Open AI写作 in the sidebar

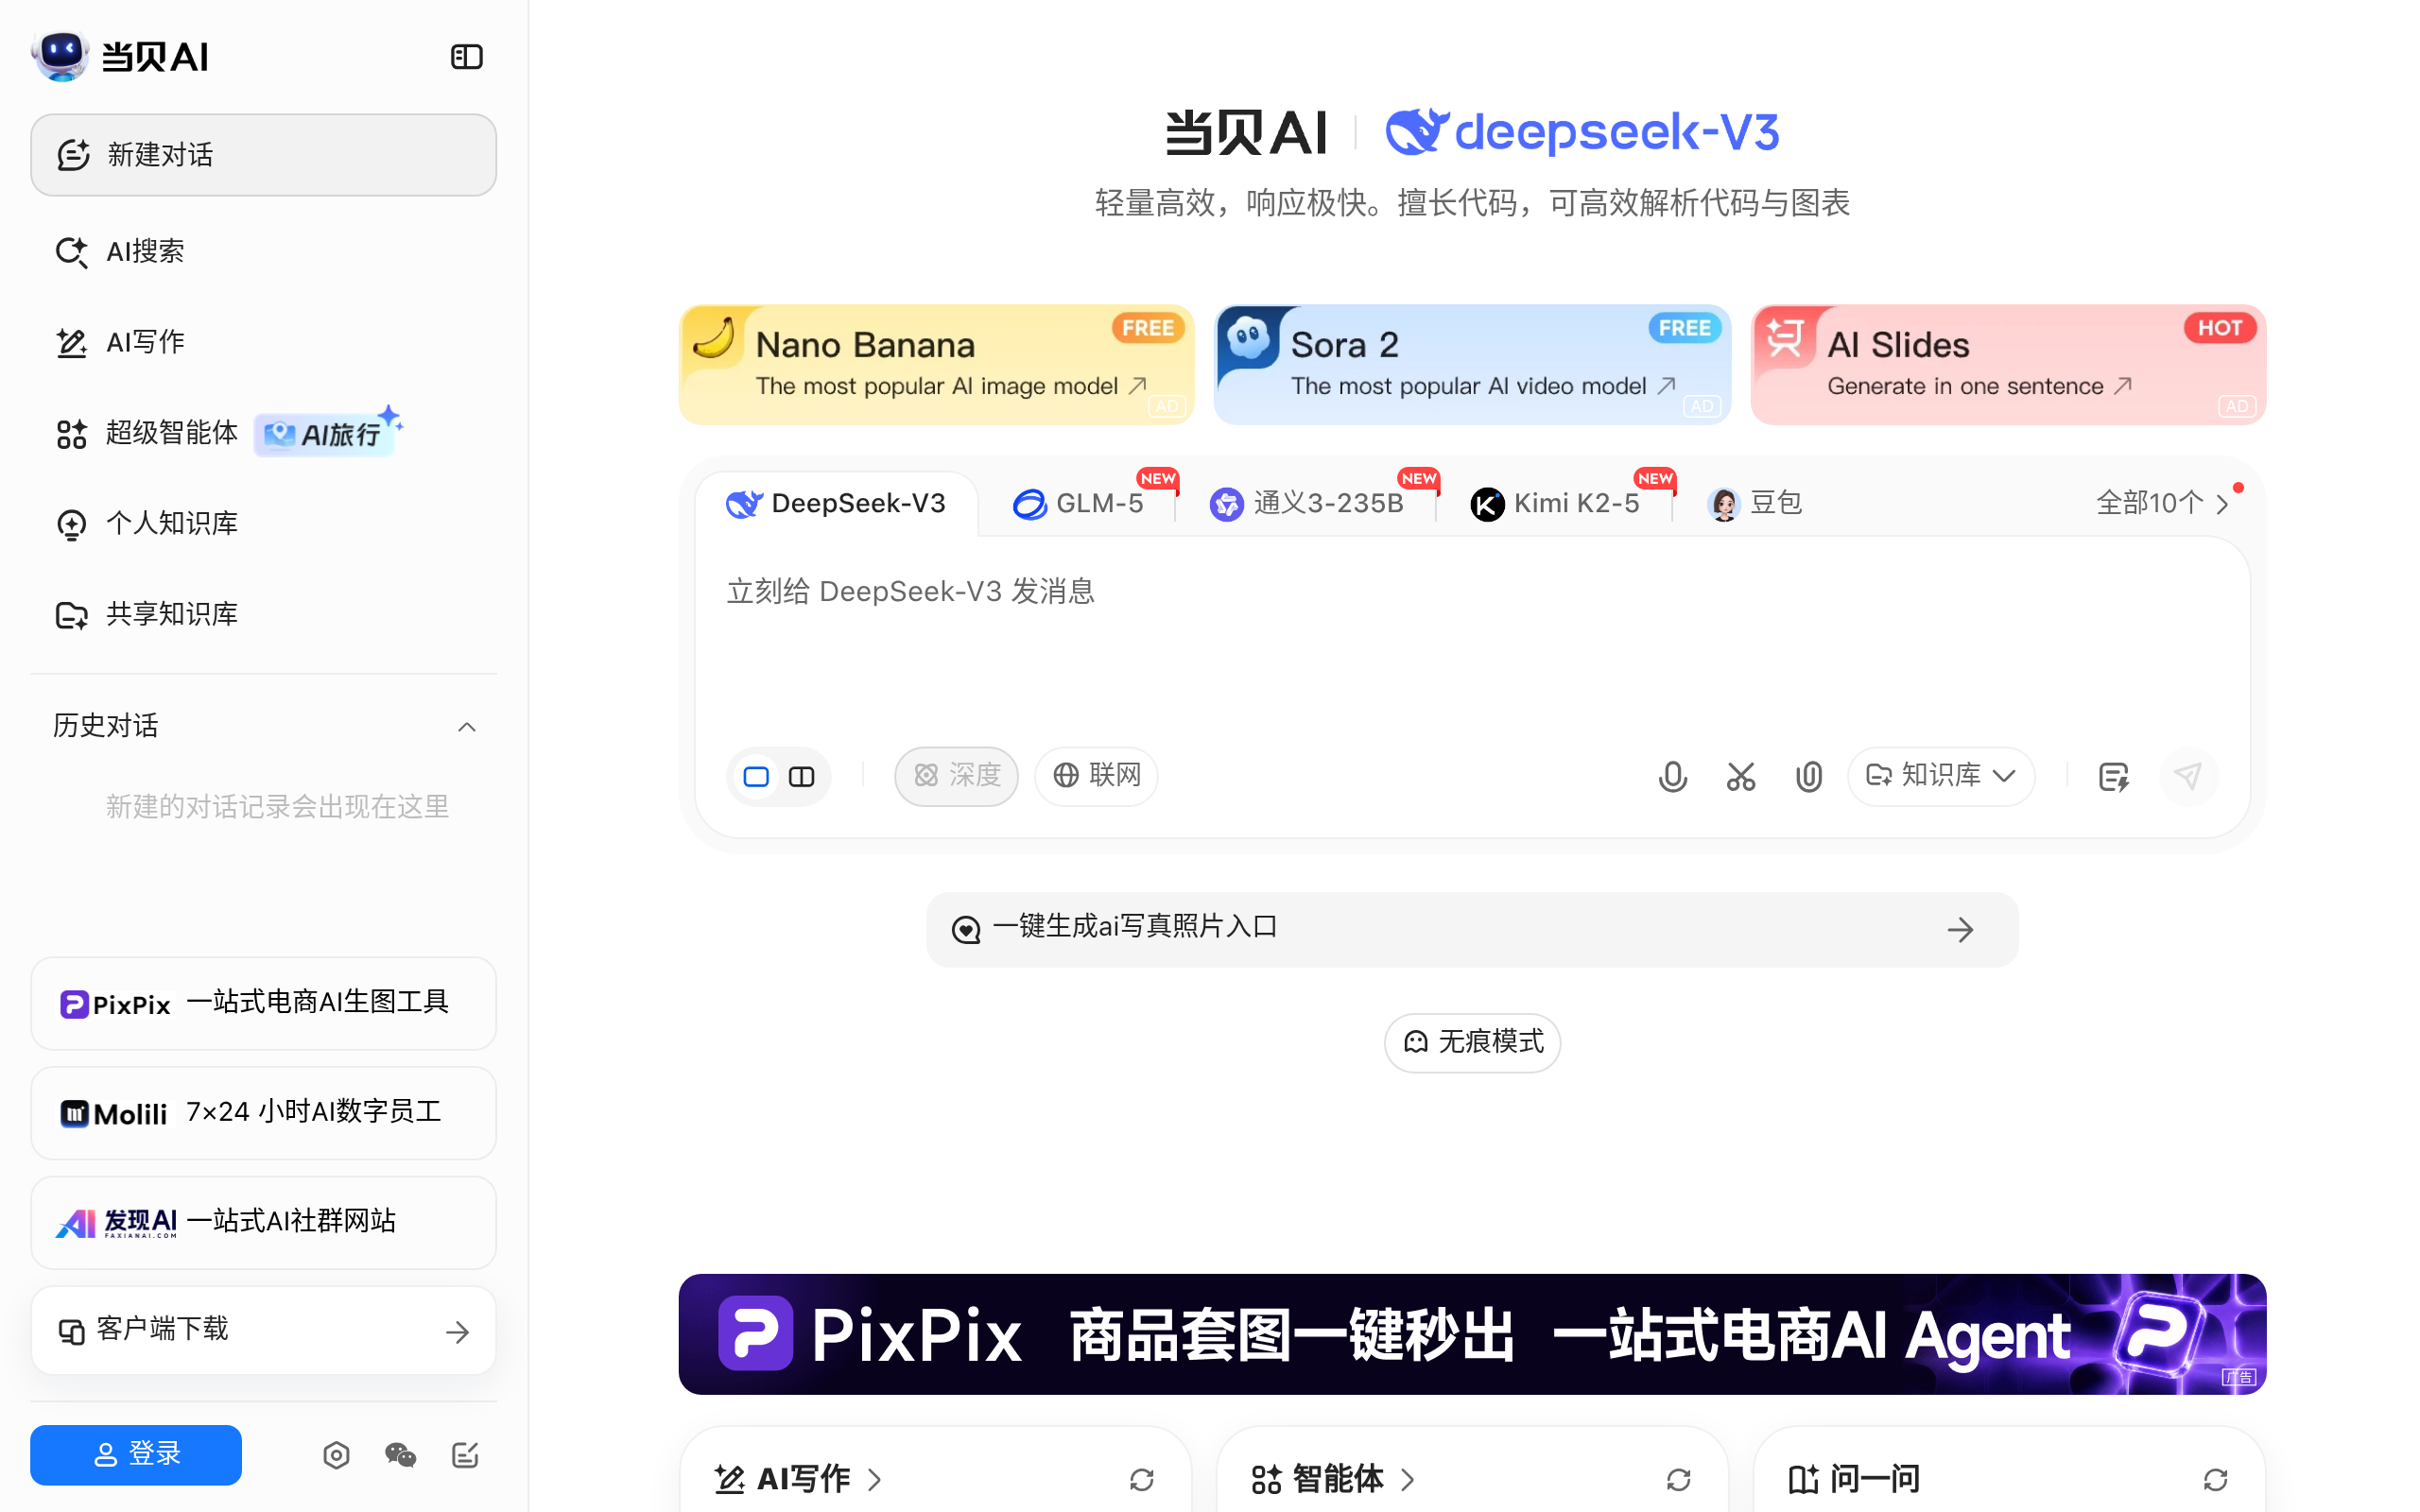click(x=263, y=342)
